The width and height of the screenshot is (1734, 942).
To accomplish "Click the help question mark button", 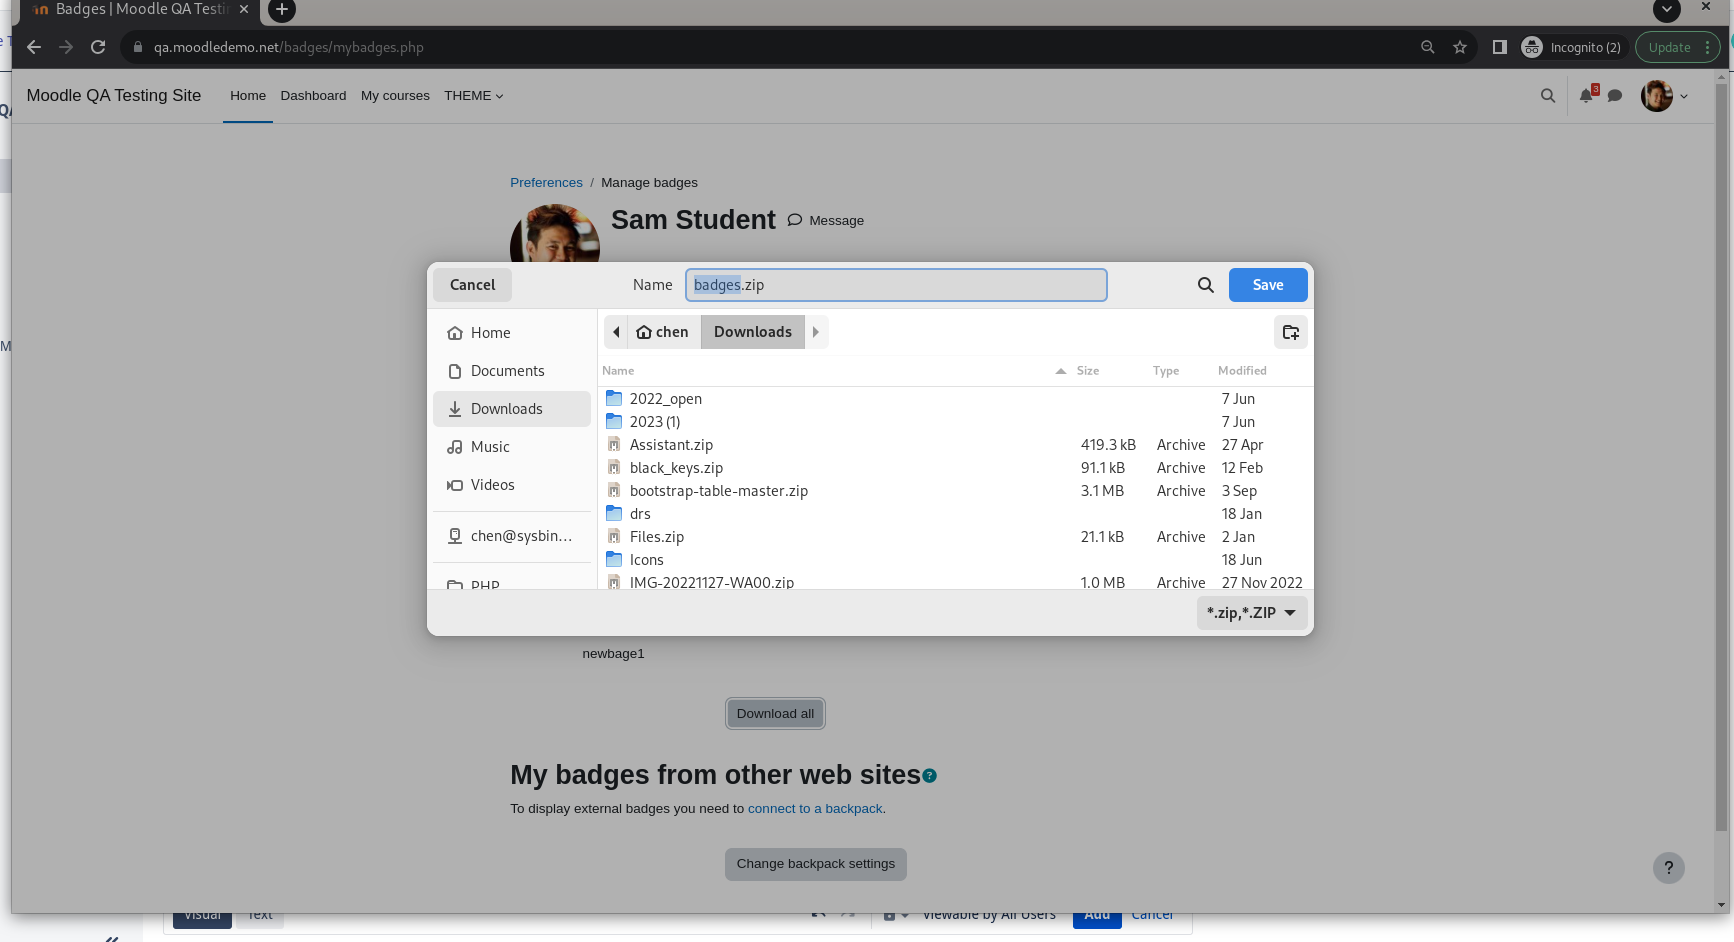I will click(1669, 868).
